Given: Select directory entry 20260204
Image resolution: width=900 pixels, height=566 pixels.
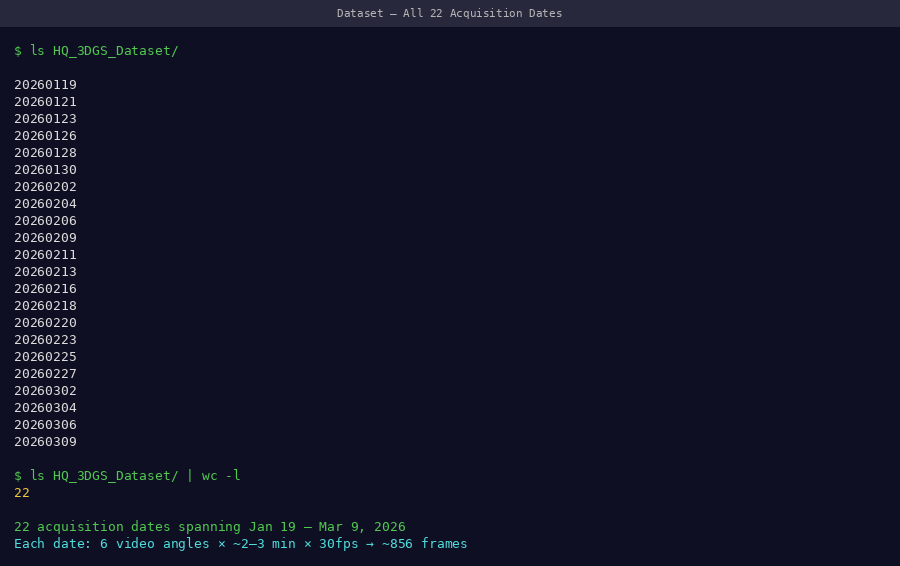Looking at the screenshot, I should [45, 204].
